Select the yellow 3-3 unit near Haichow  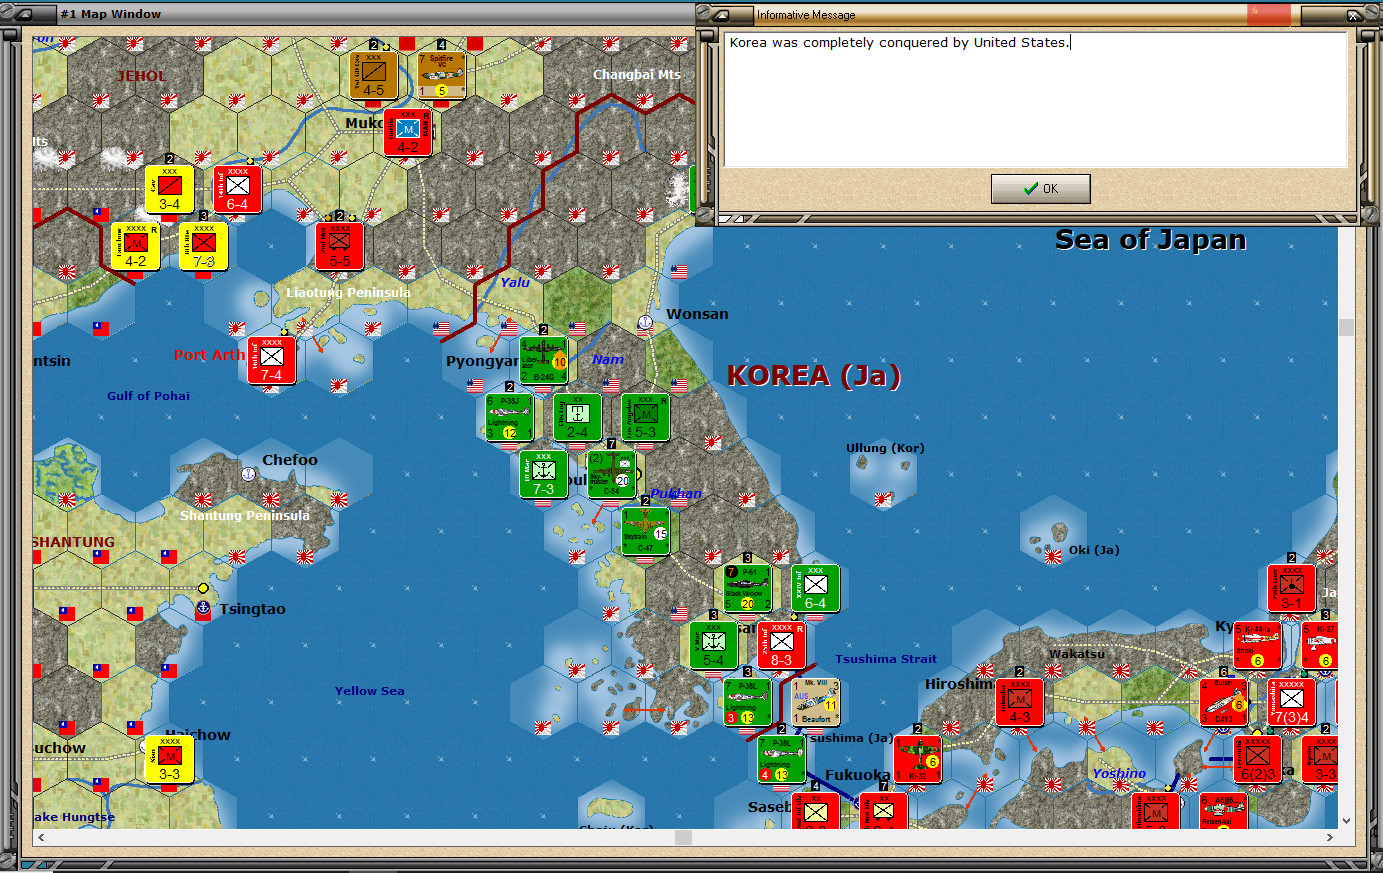click(170, 759)
